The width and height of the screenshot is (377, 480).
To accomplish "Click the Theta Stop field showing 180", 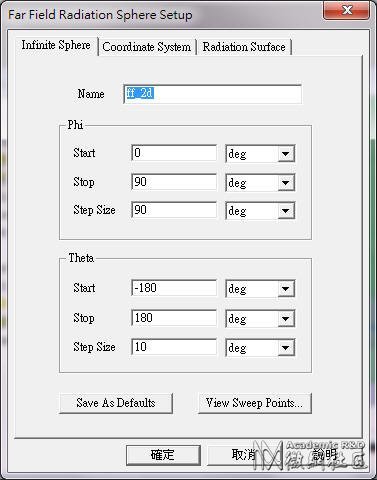I will (174, 318).
